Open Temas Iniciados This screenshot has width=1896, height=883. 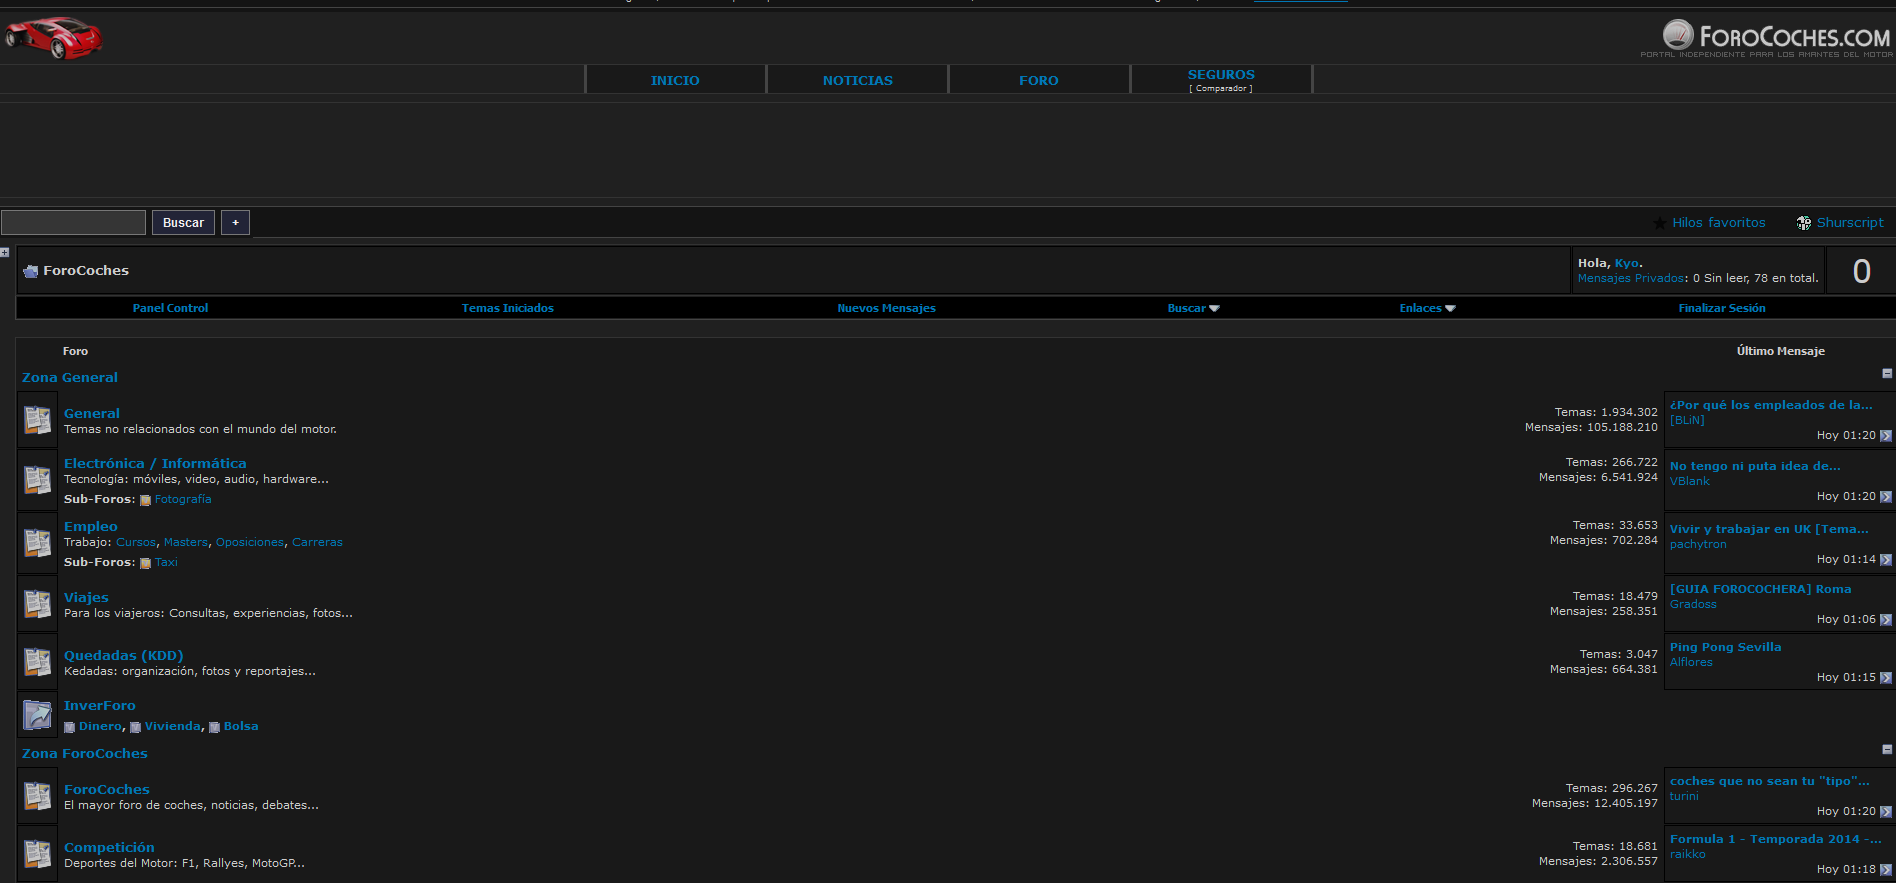tap(508, 308)
